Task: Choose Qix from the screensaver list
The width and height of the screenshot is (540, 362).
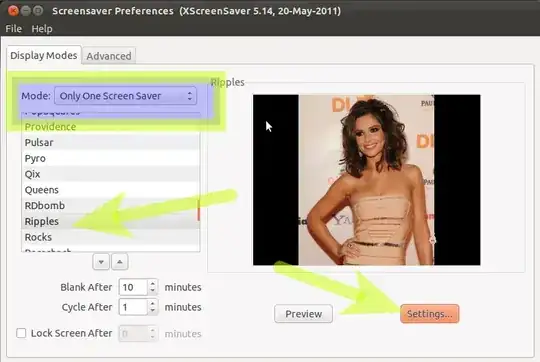Action: [x=111, y=174]
